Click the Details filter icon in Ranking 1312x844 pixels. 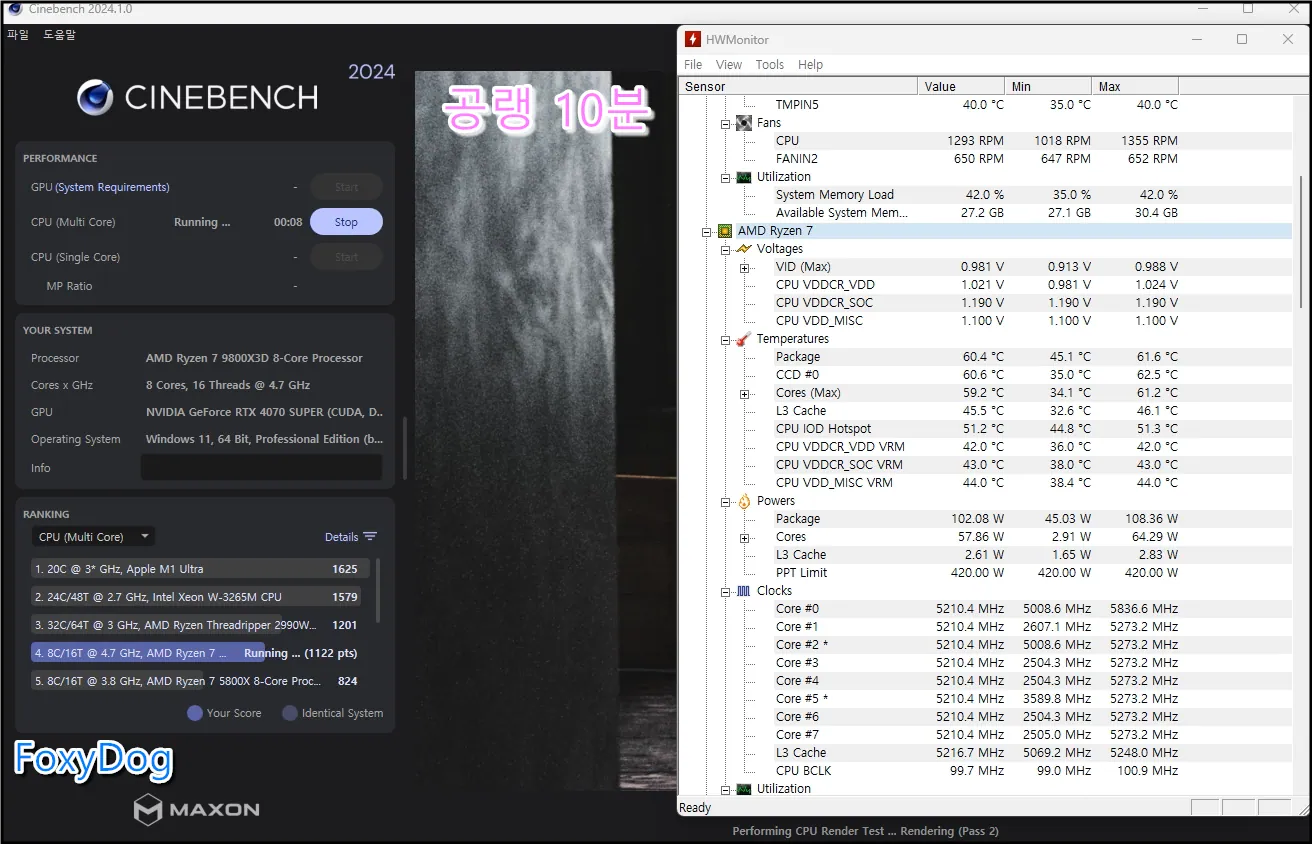[x=370, y=537]
